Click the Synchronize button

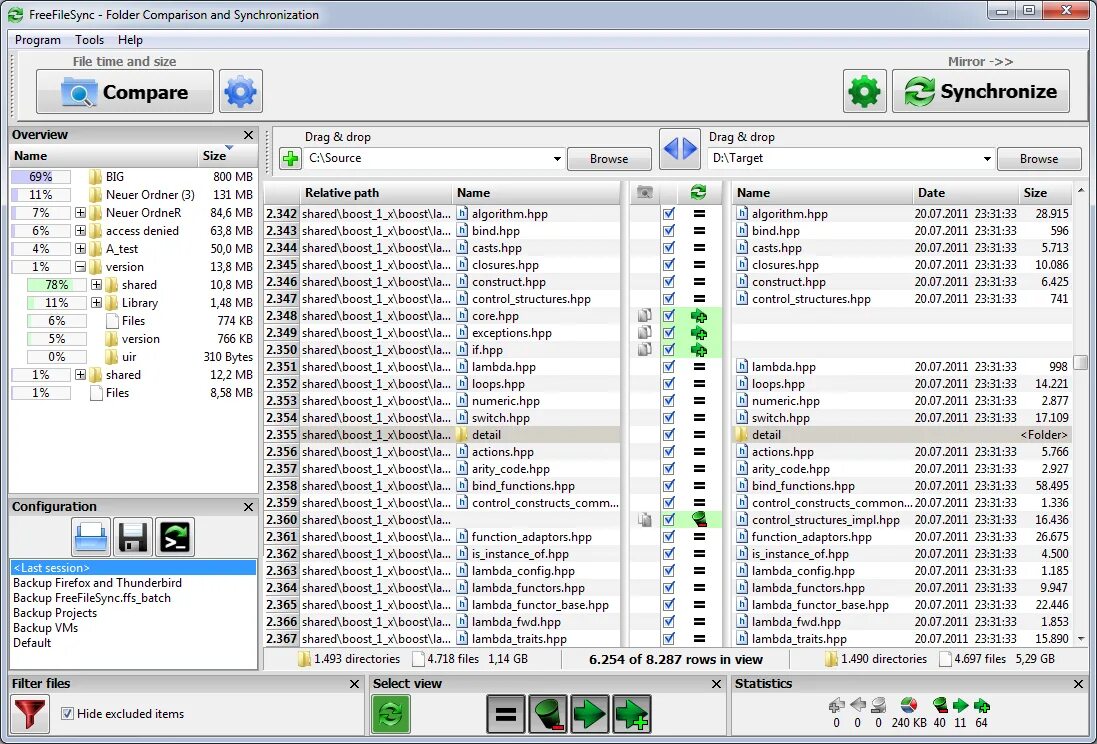click(981, 92)
